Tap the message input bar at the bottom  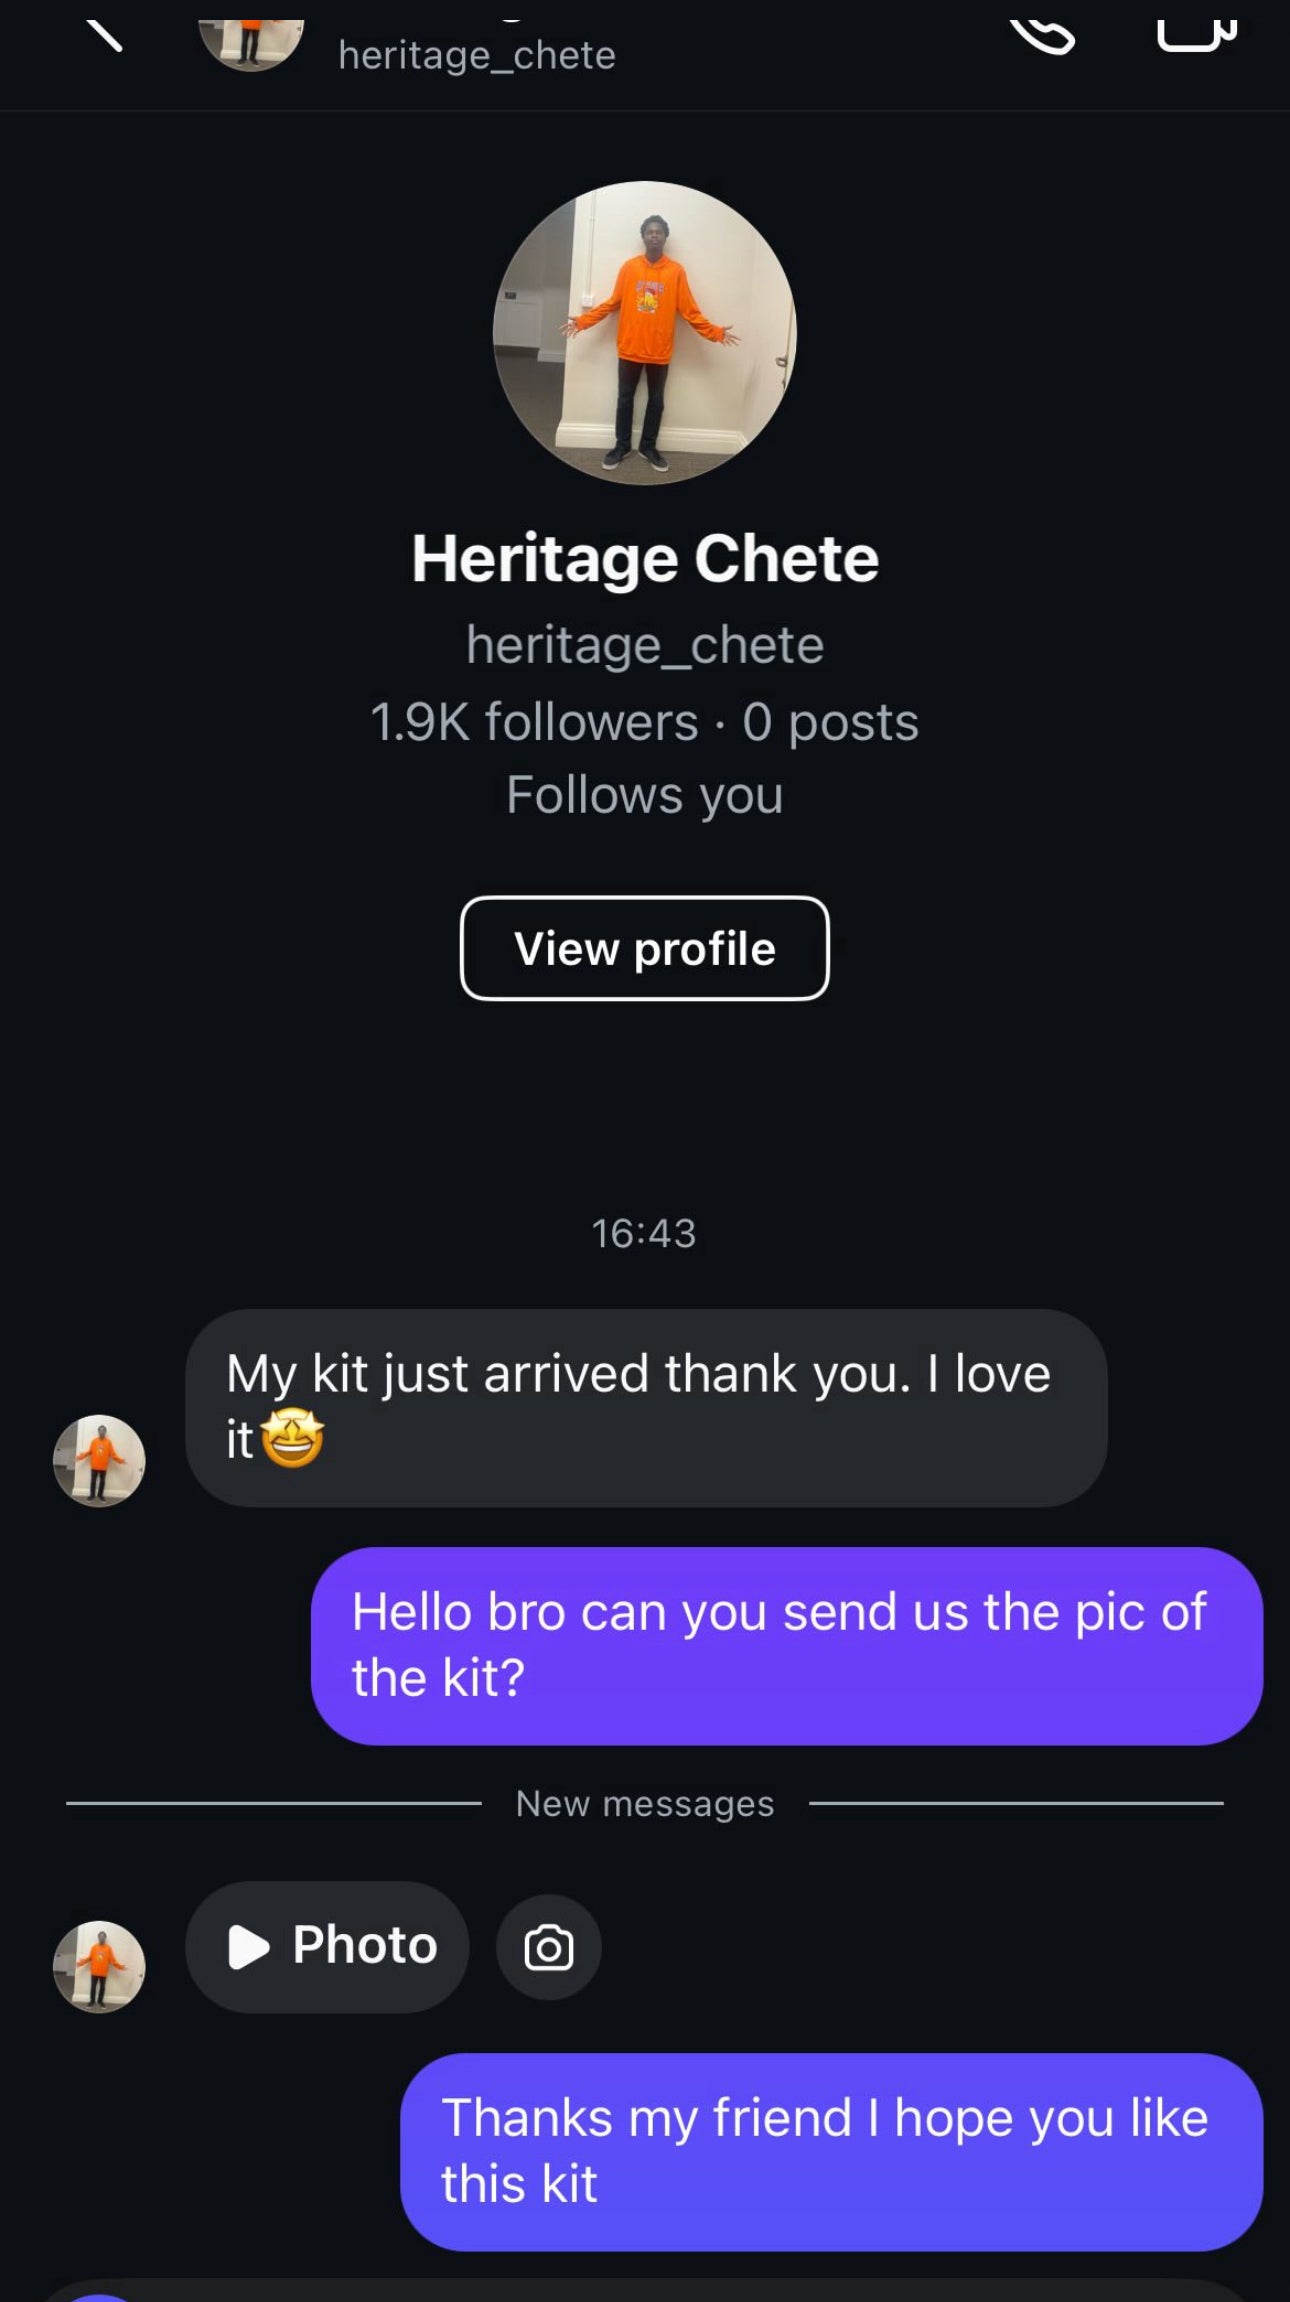point(645,2292)
